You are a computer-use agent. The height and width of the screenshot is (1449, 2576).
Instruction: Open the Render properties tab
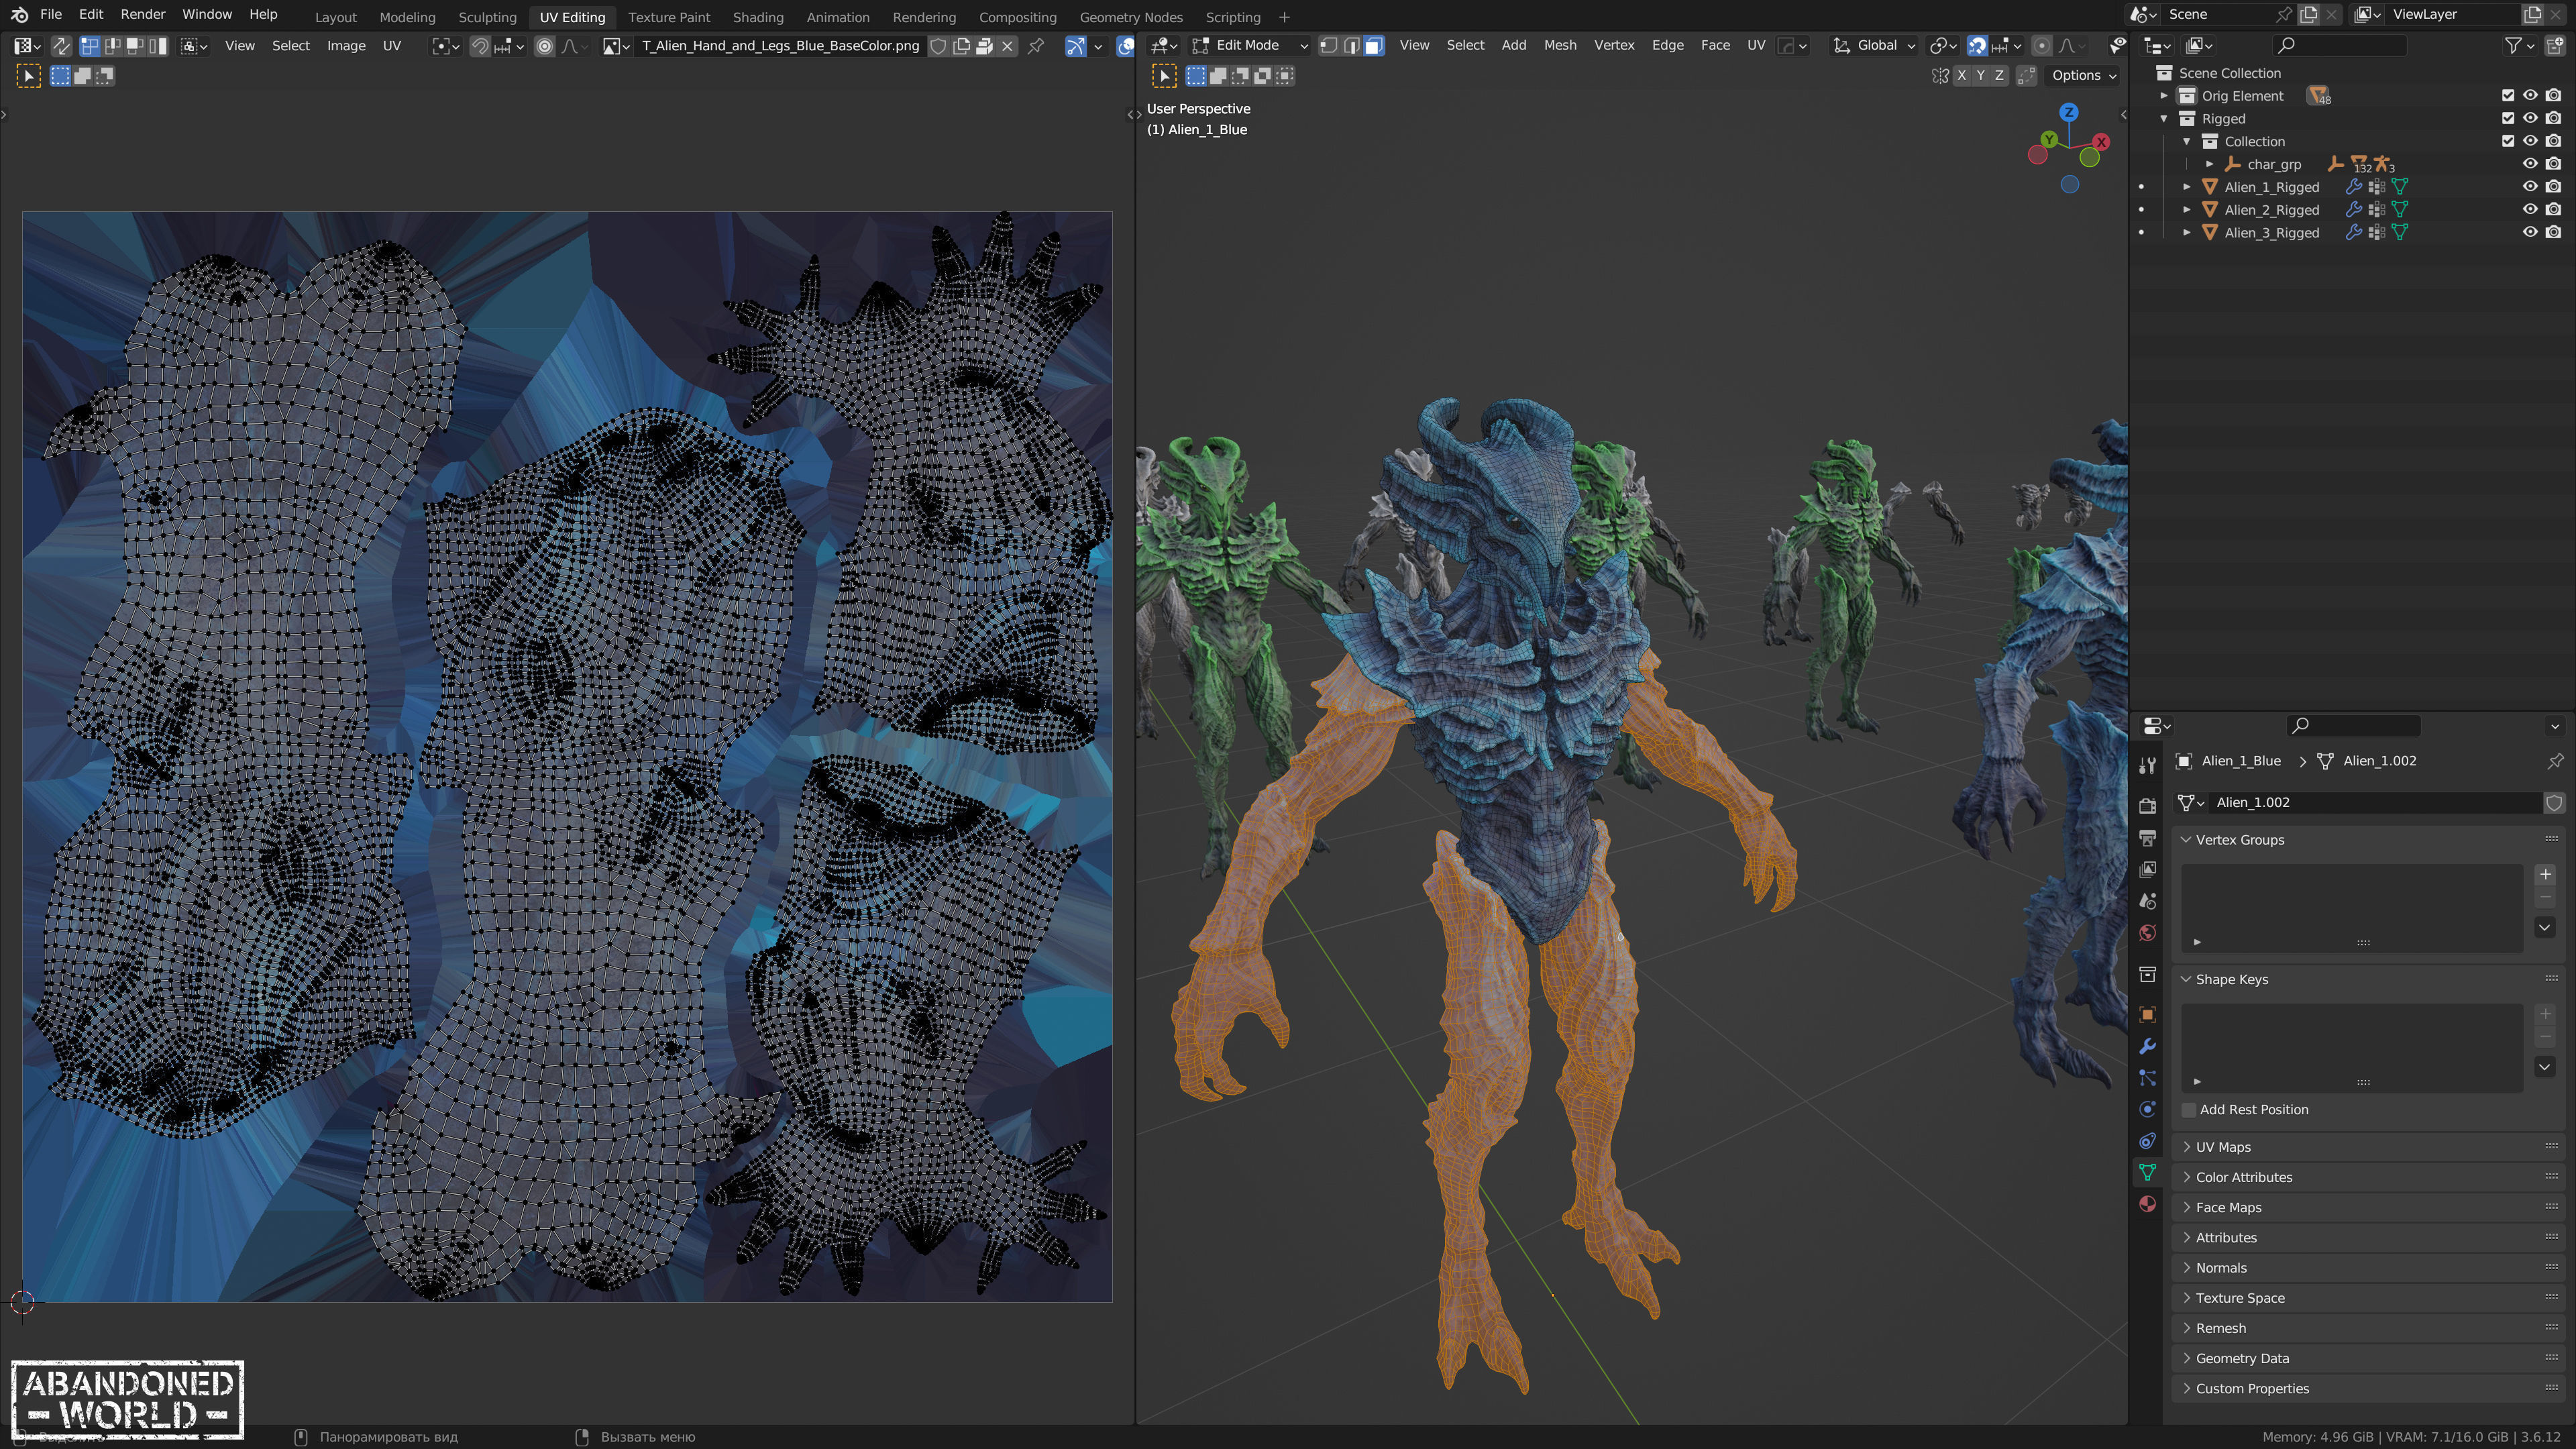2147,805
